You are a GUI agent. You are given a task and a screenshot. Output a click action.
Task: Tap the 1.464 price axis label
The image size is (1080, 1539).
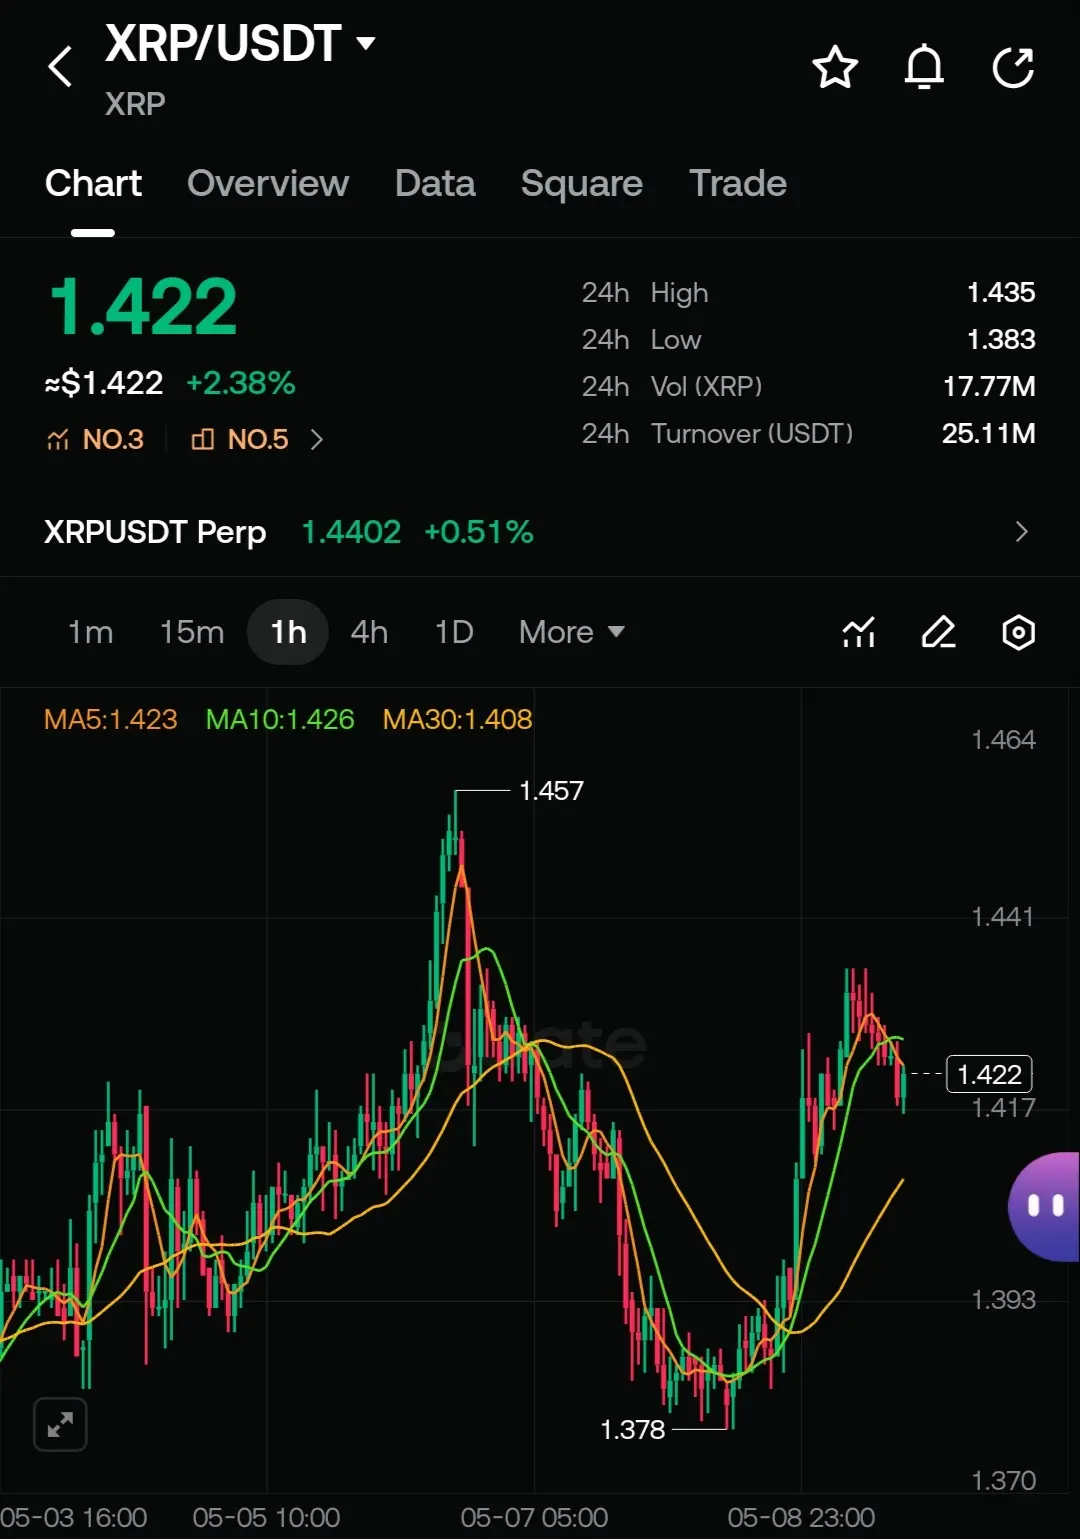1003,740
